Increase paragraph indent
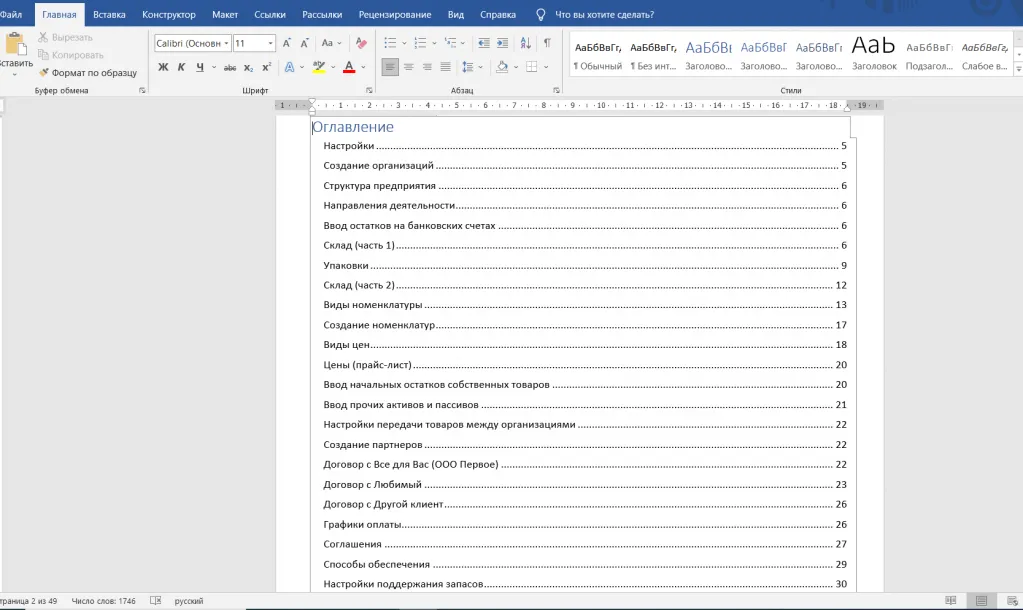1023x610 pixels. point(503,43)
